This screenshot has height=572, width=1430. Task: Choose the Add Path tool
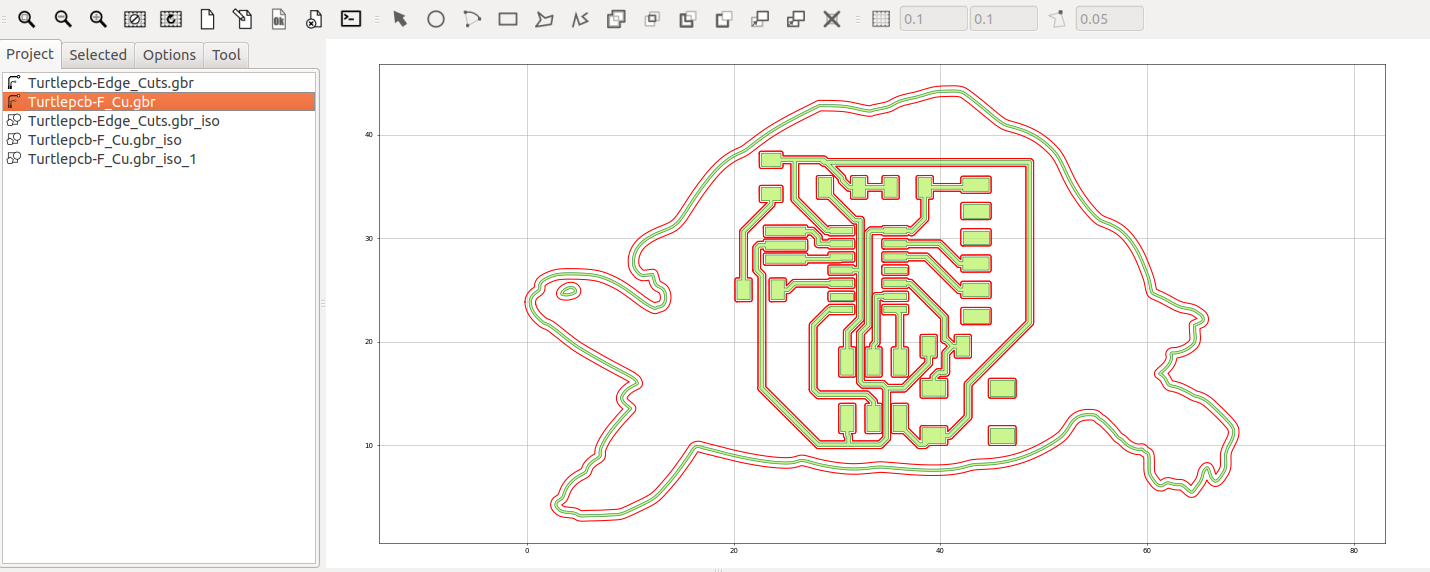pyautogui.click(x=580, y=18)
